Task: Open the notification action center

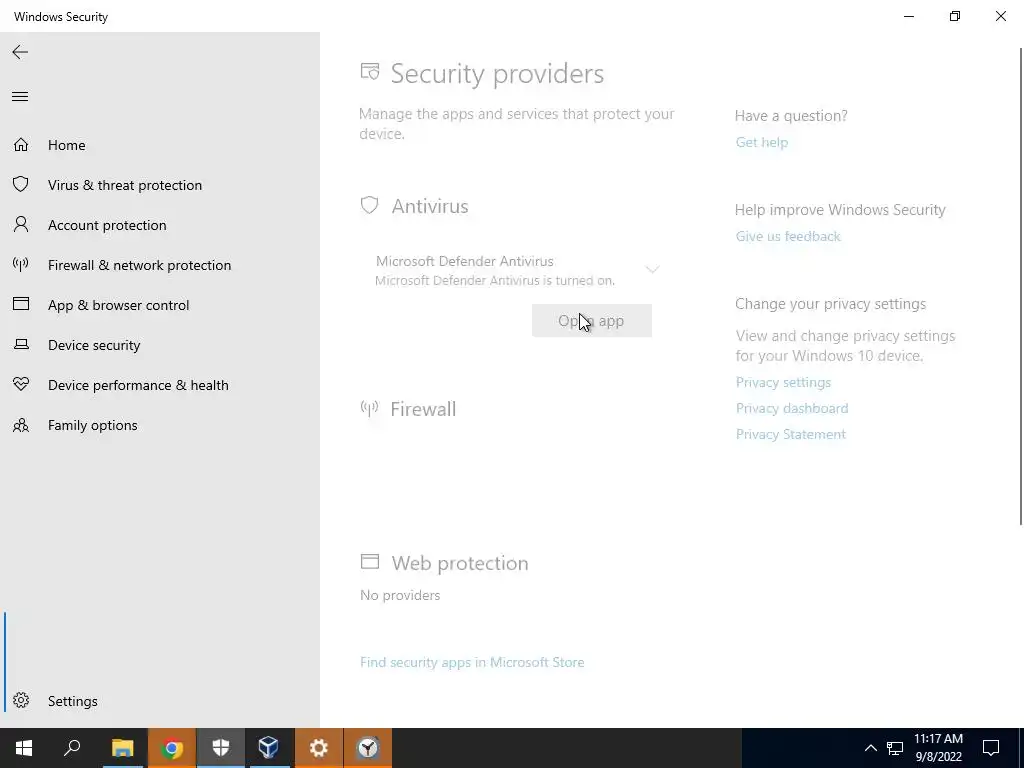Action: point(991,748)
